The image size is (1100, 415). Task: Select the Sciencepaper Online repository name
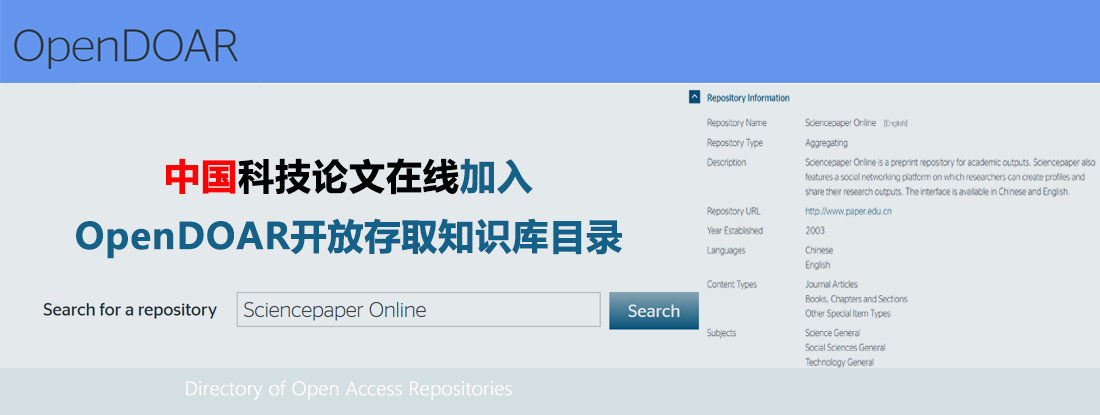click(x=841, y=123)
